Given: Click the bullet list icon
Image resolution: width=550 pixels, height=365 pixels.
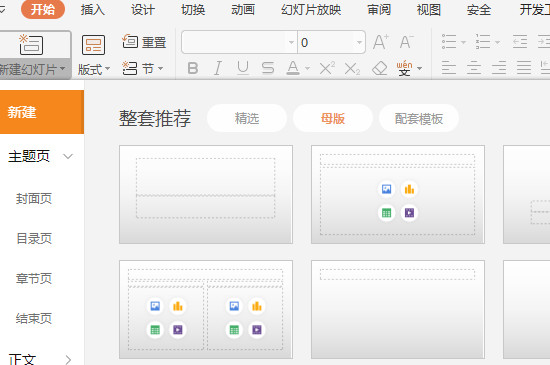Looking at the screenshot, I should click(449, 42).
